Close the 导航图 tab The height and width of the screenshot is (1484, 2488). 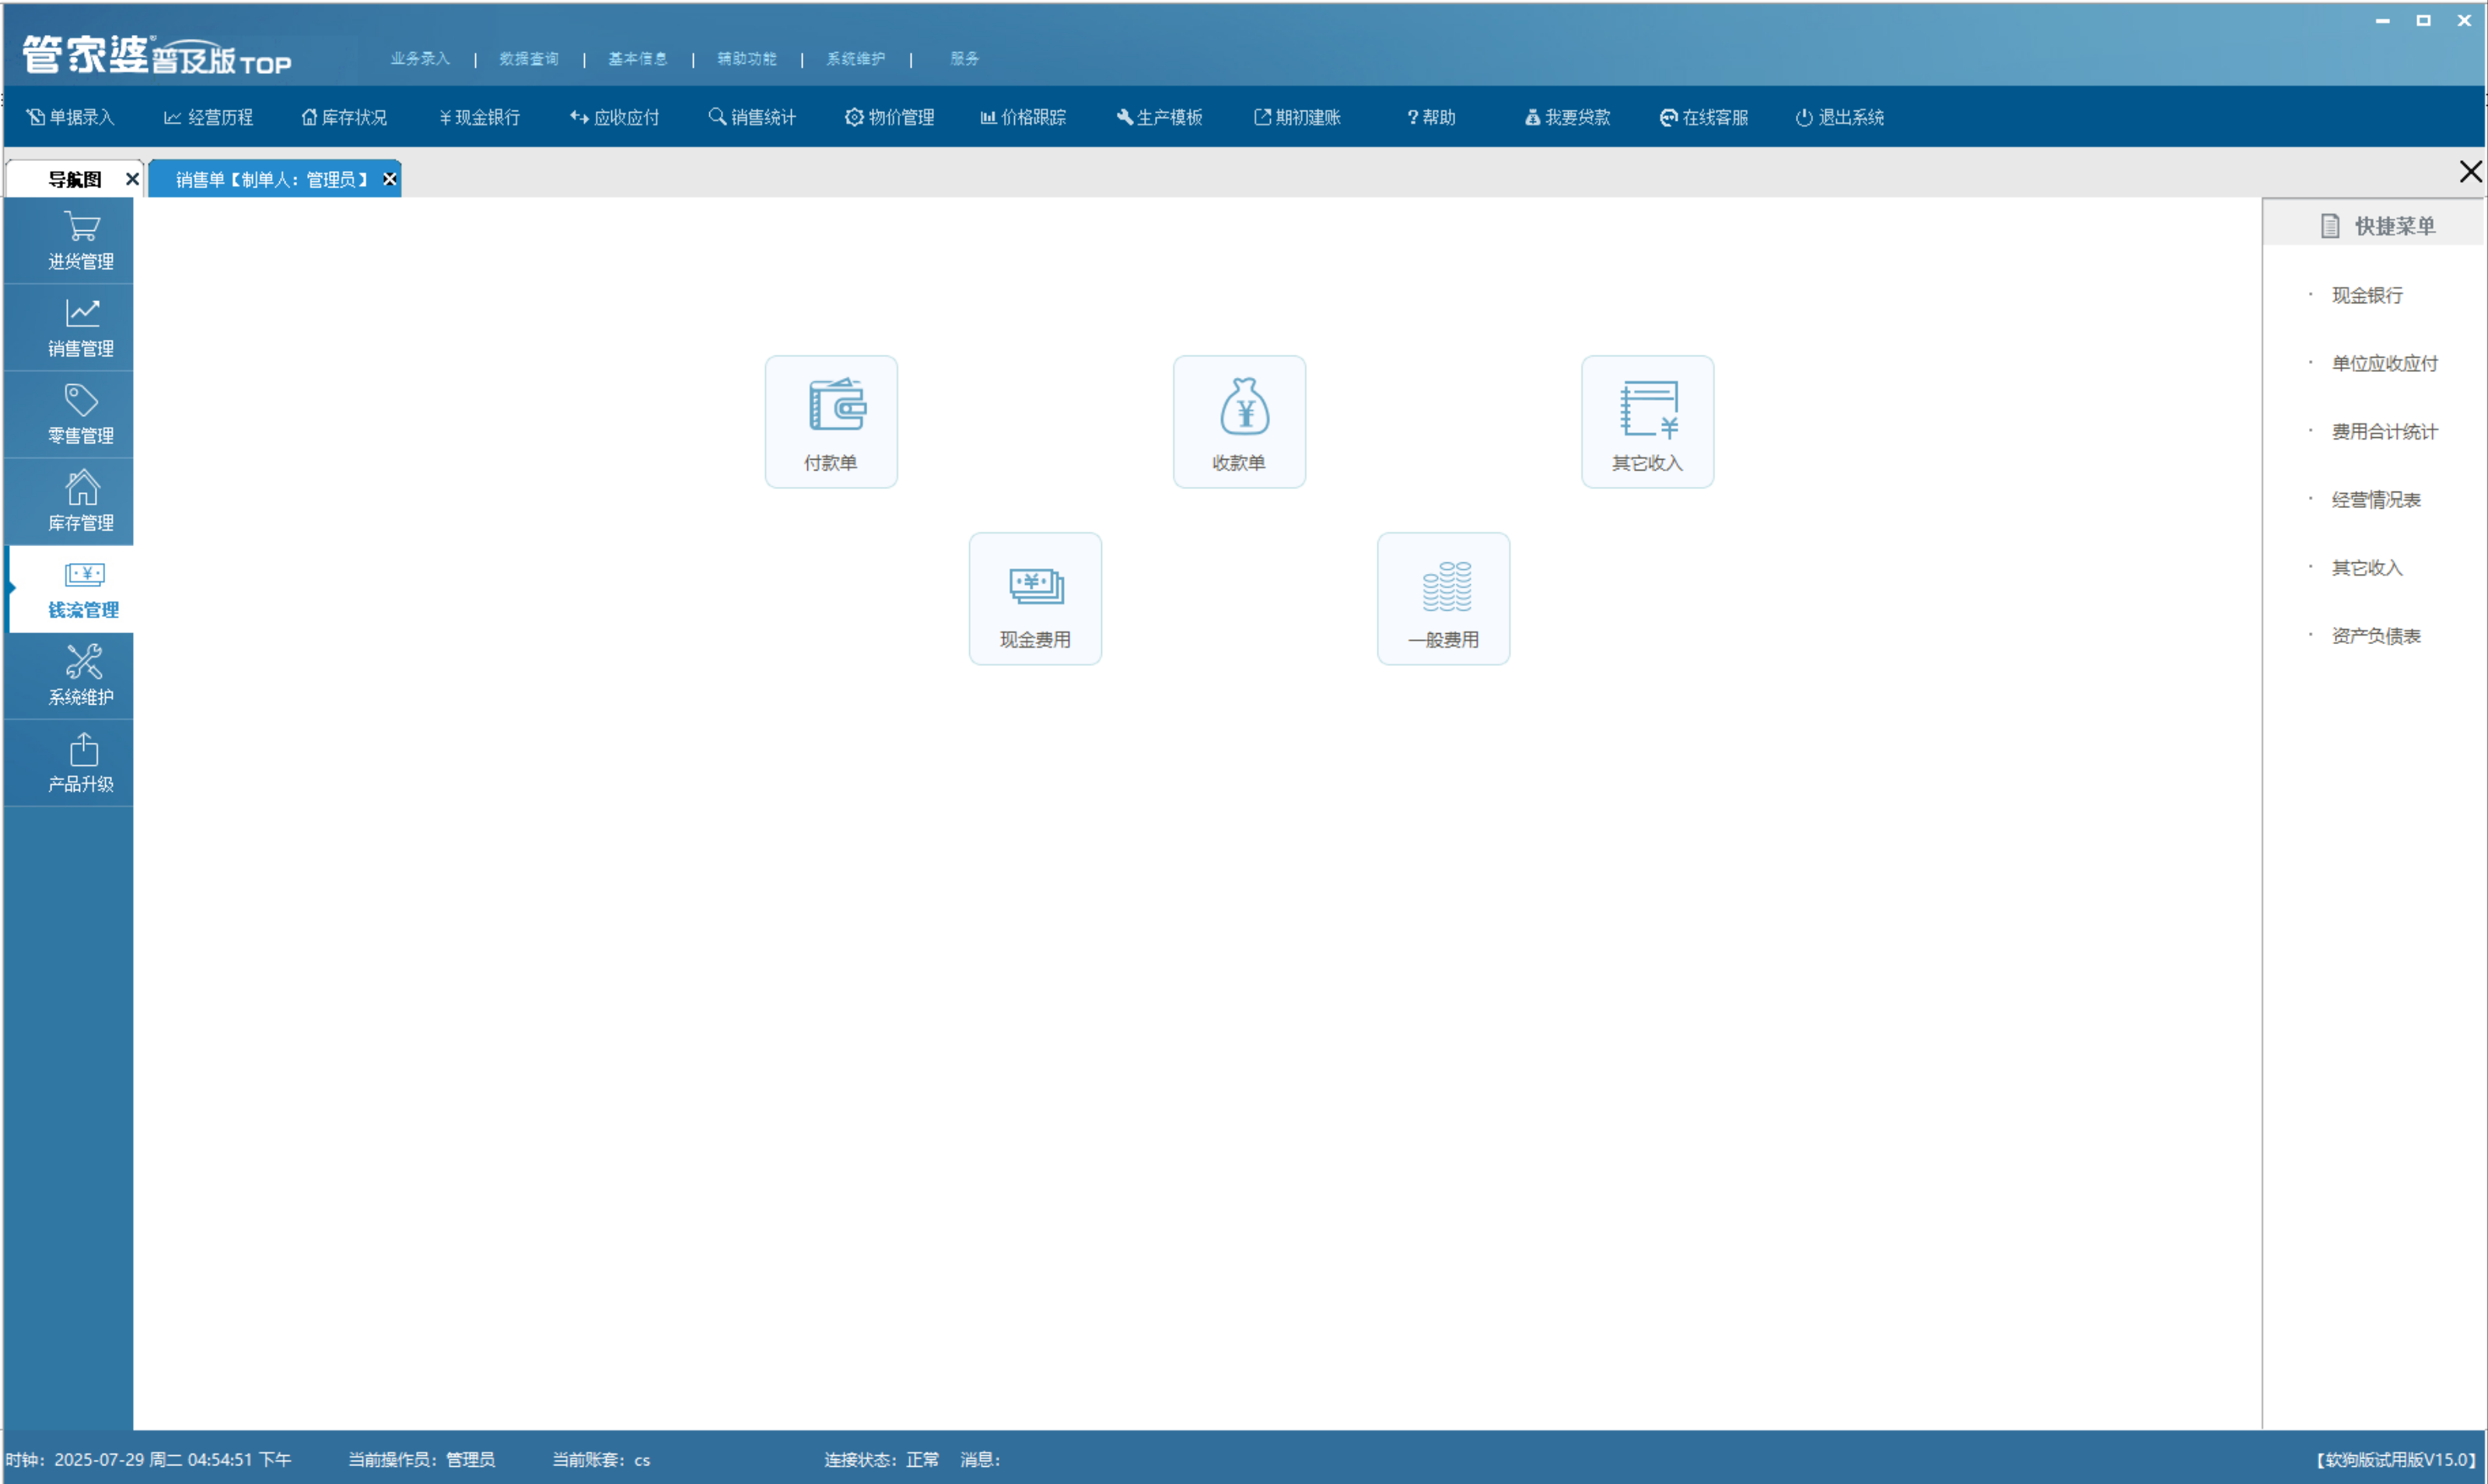(x=132, y=179)
